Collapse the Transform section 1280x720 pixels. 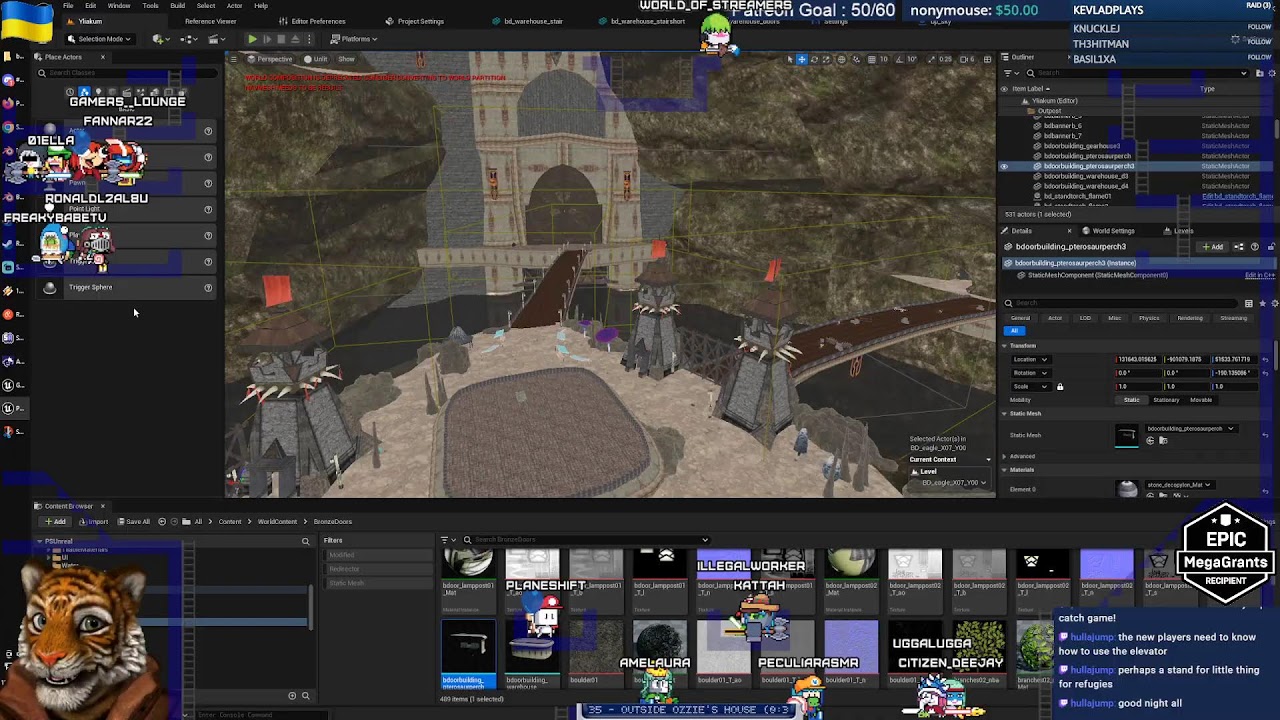(x=1004, y=346)
